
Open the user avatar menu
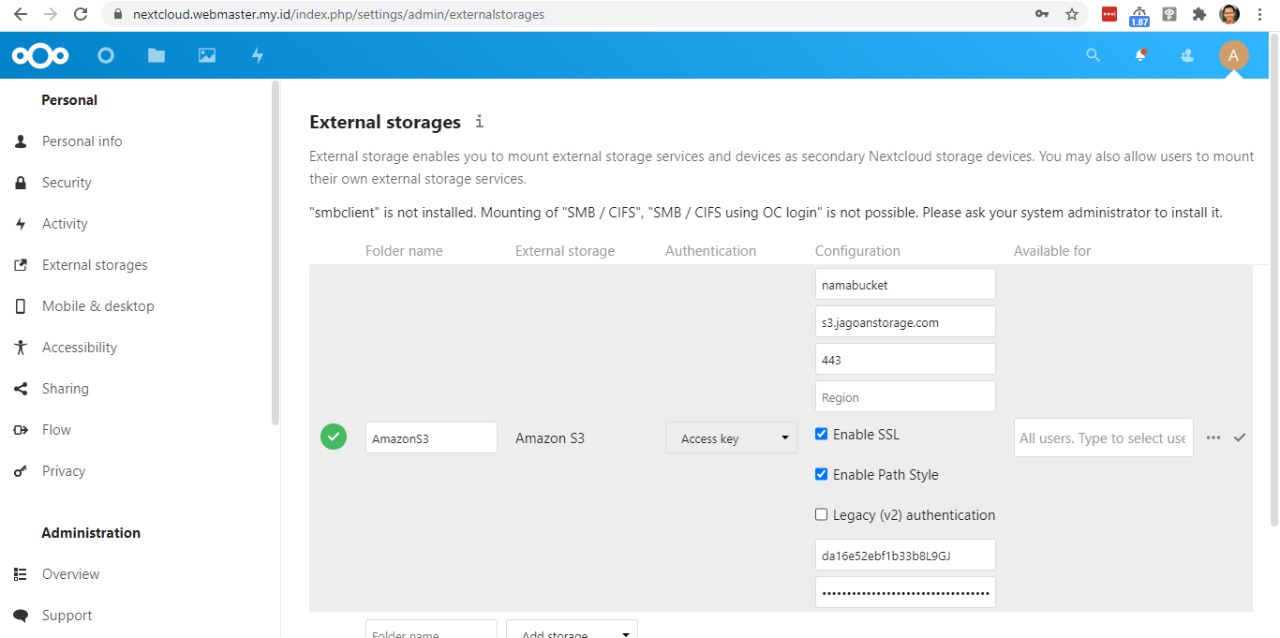[x=1234, y=56]
